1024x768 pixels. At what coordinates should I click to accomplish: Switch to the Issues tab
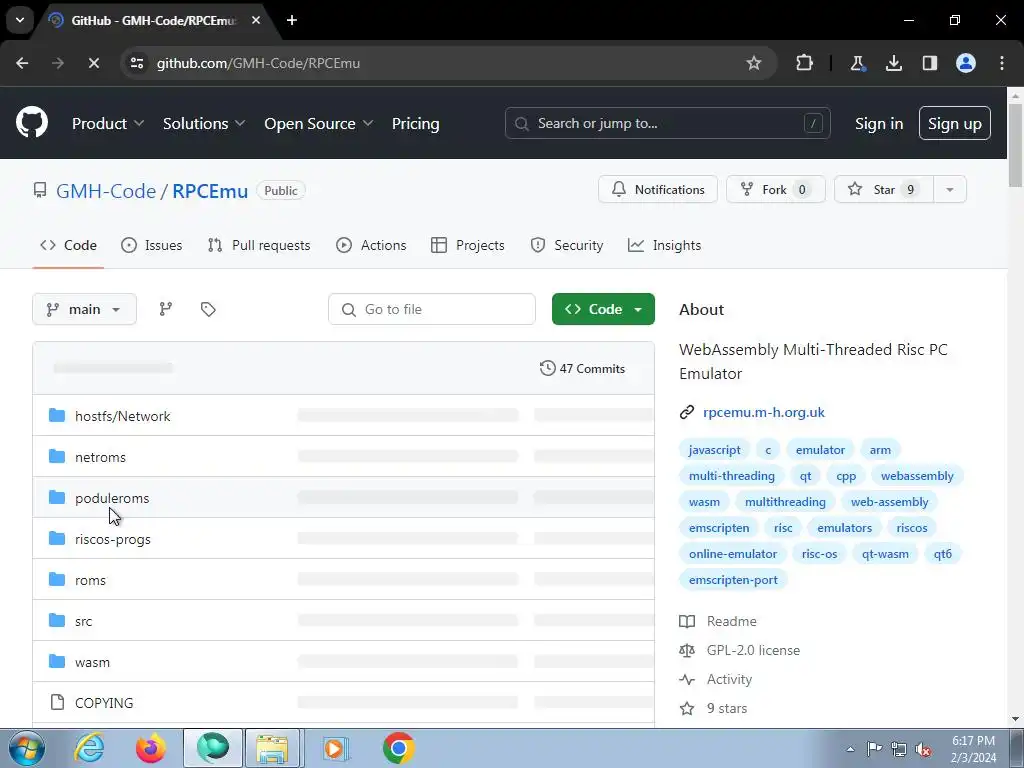152,245
